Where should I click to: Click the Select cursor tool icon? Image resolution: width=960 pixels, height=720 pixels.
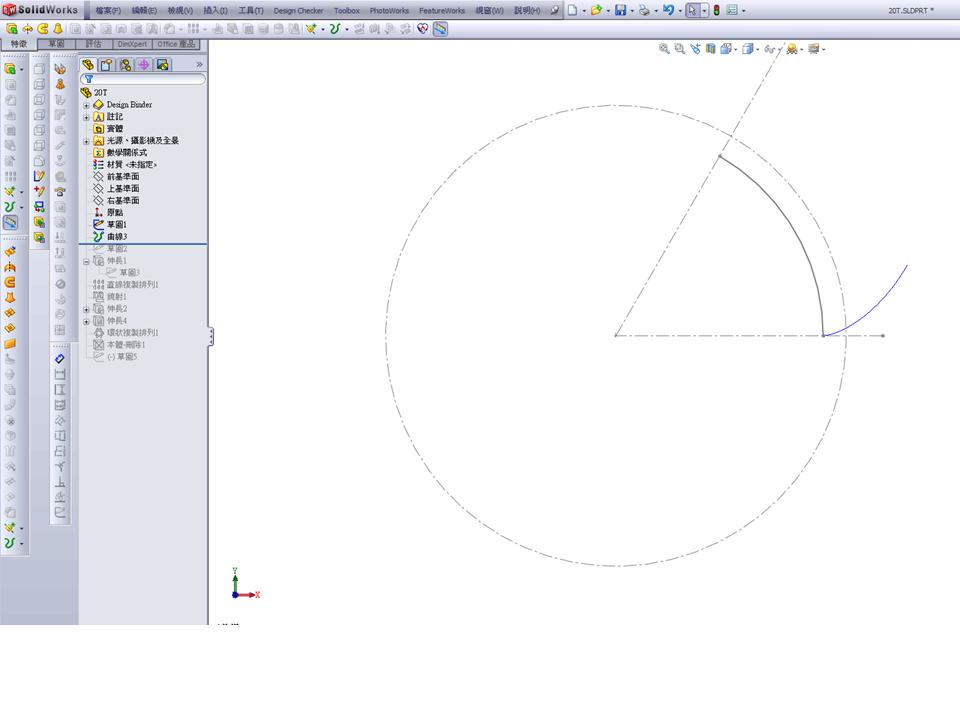(x=692, y=10)
